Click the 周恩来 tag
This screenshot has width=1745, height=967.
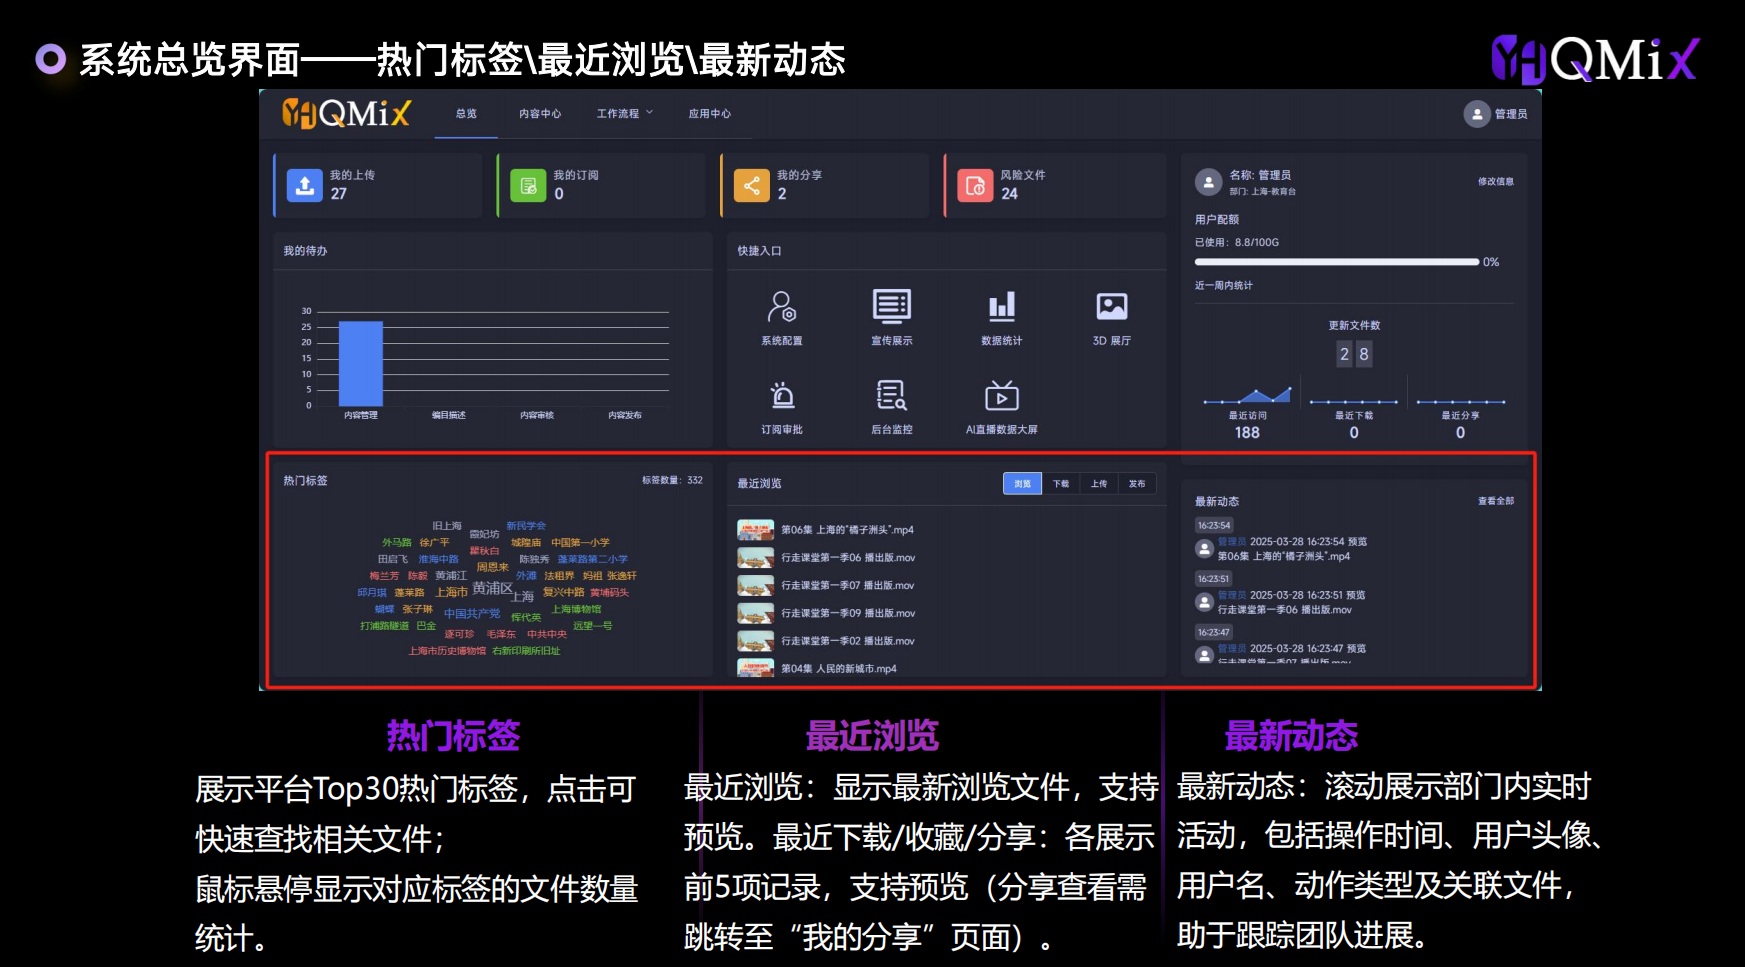click(x=493, y=567)
